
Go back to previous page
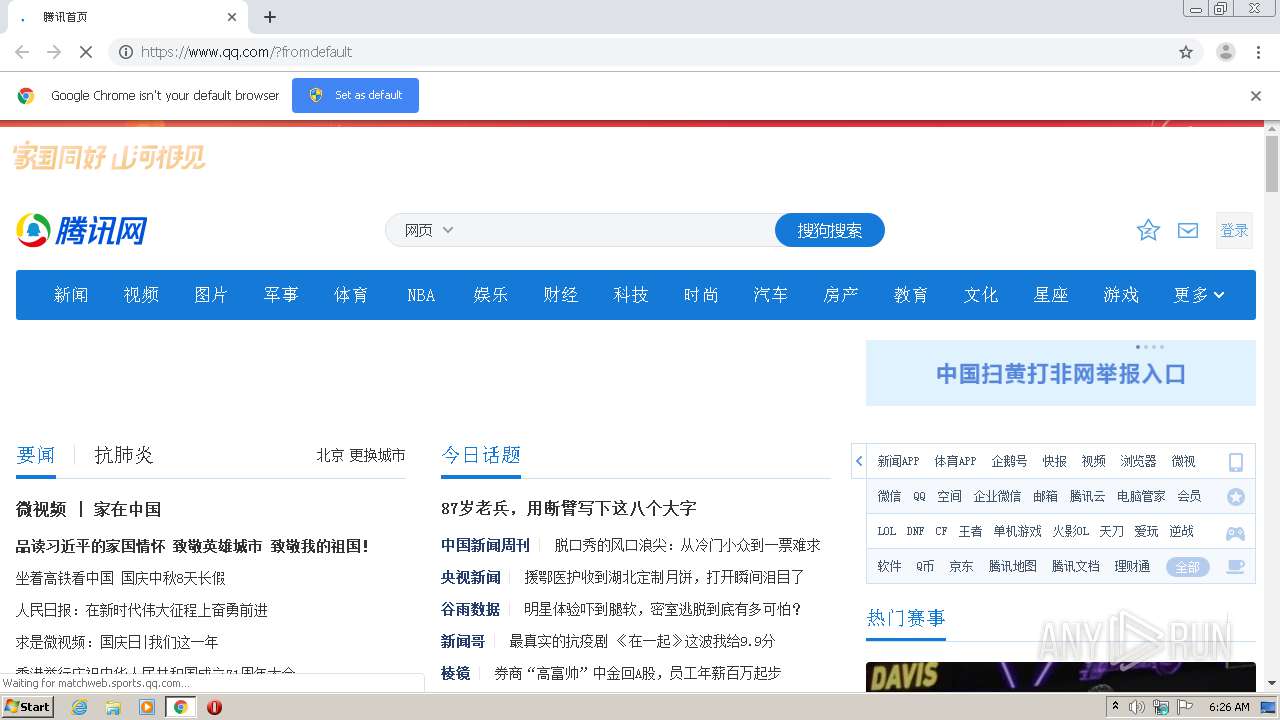click(x=22, y=52)
